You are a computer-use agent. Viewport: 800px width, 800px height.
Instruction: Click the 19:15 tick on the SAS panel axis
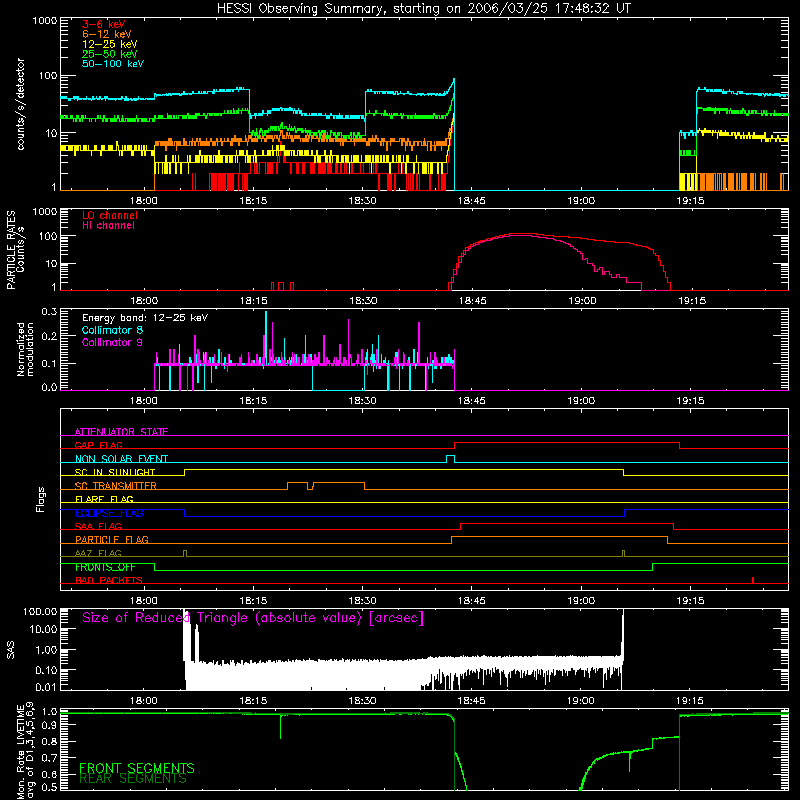(x=690, y=701)
